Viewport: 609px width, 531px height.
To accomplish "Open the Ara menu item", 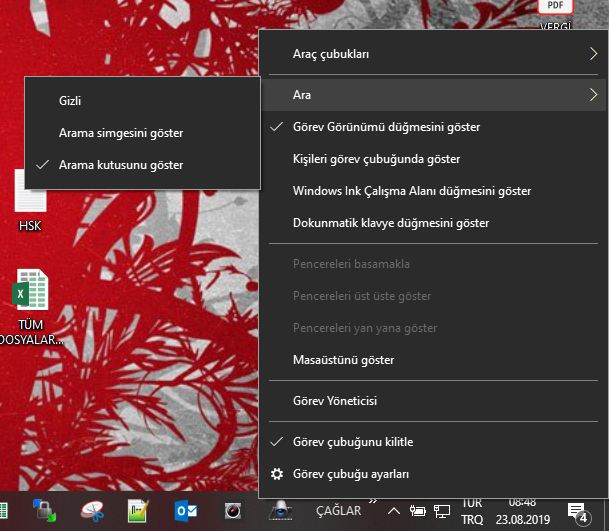I will click(433, 95).
